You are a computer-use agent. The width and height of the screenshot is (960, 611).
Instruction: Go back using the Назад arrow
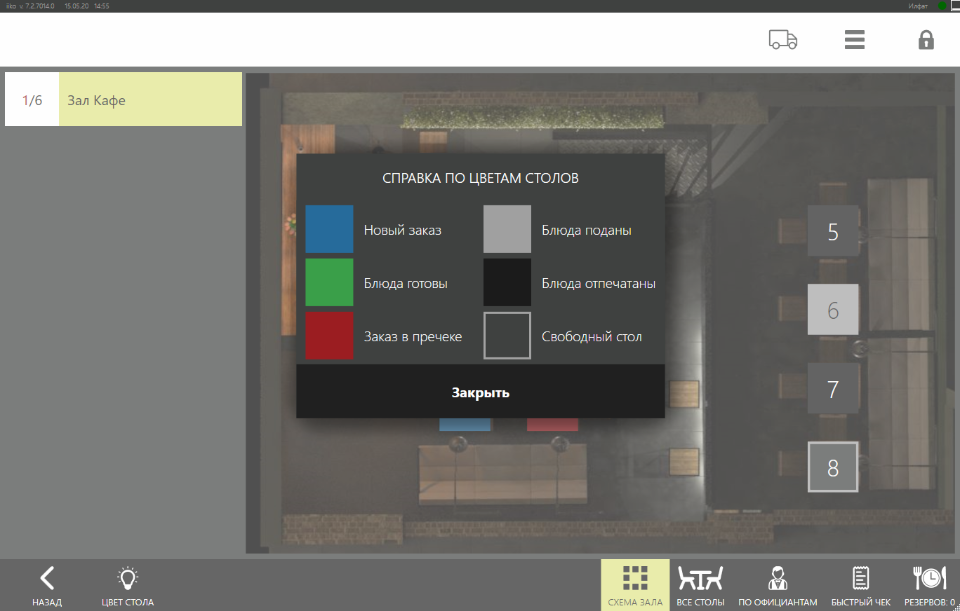[47, 585]
